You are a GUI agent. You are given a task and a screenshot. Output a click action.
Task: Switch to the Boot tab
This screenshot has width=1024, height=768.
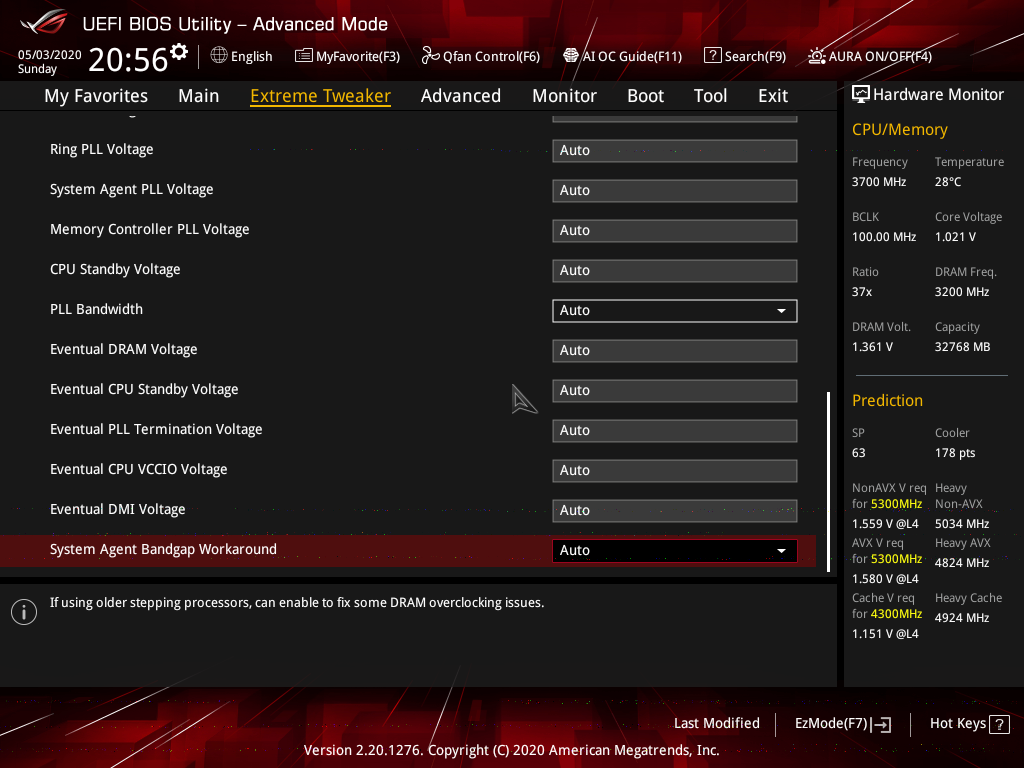[645, 96]
